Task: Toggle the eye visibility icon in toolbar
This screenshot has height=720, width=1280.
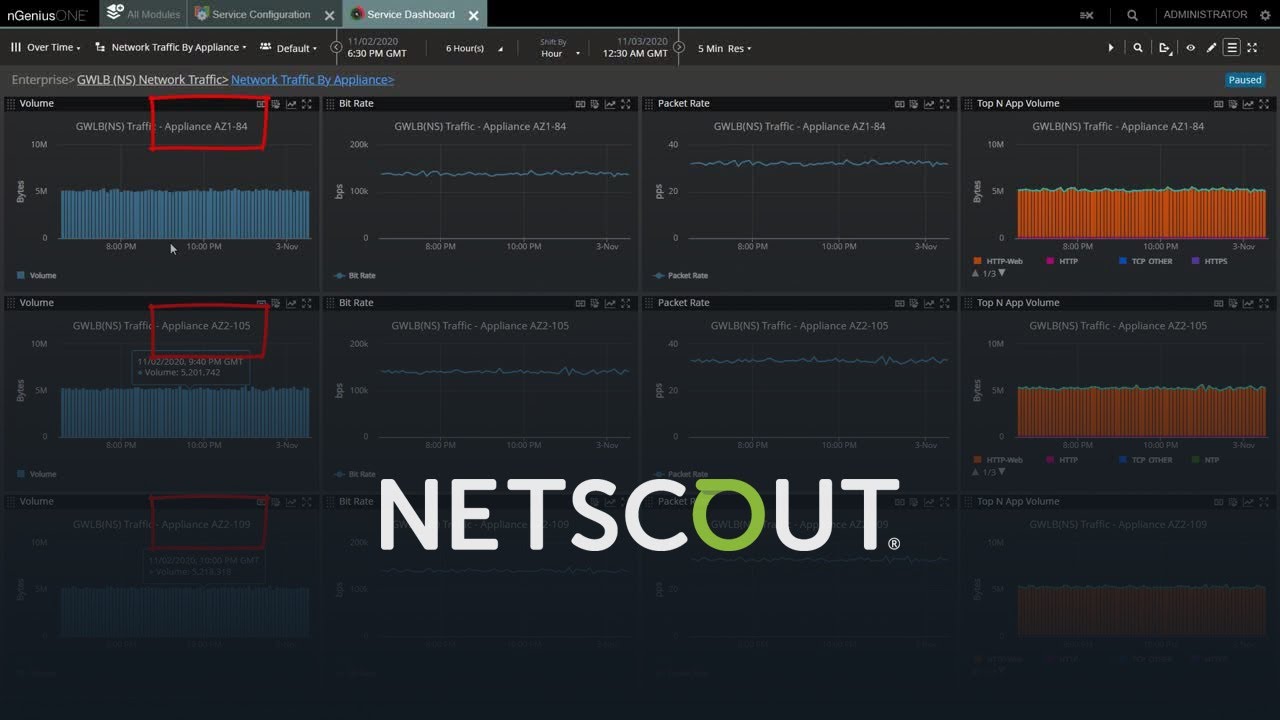Action: point(1190,48)
